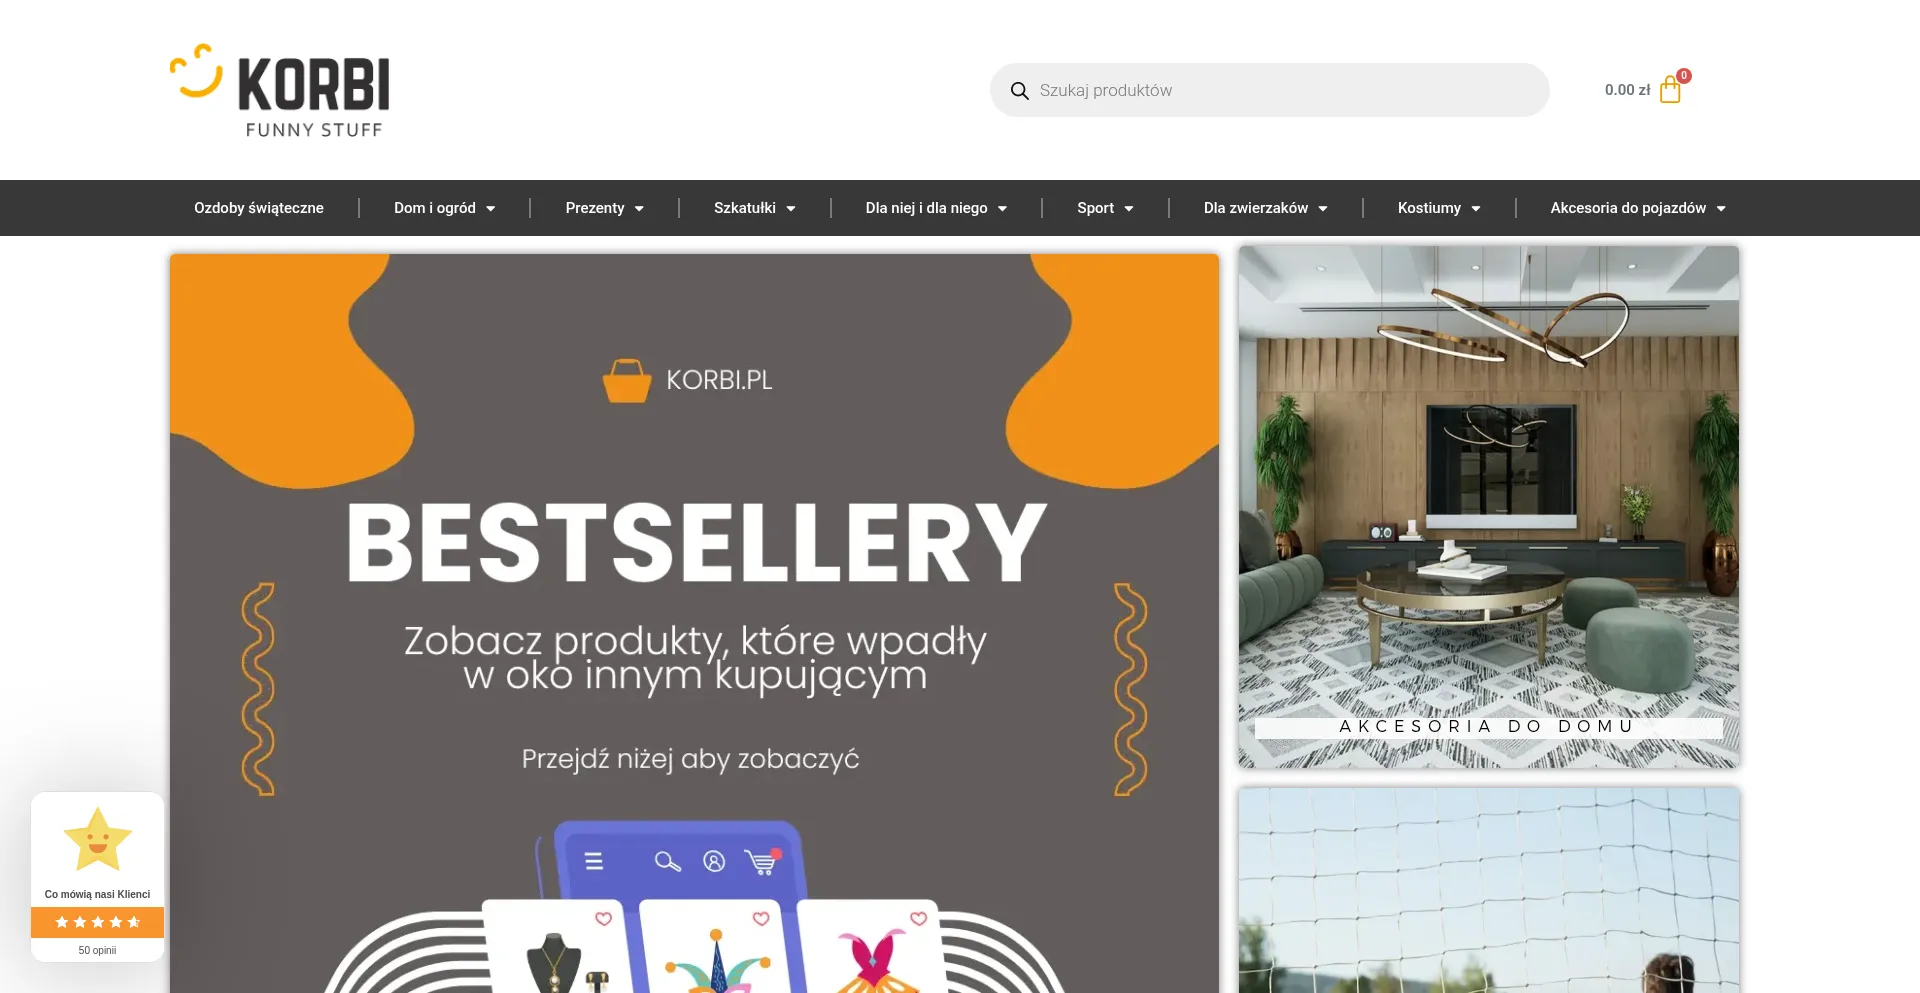Viewport: 1920px width, 993px height.
Task: Open the Akcesoria do domu category image
Action: pyautogui.click(x=1489, y=507)
